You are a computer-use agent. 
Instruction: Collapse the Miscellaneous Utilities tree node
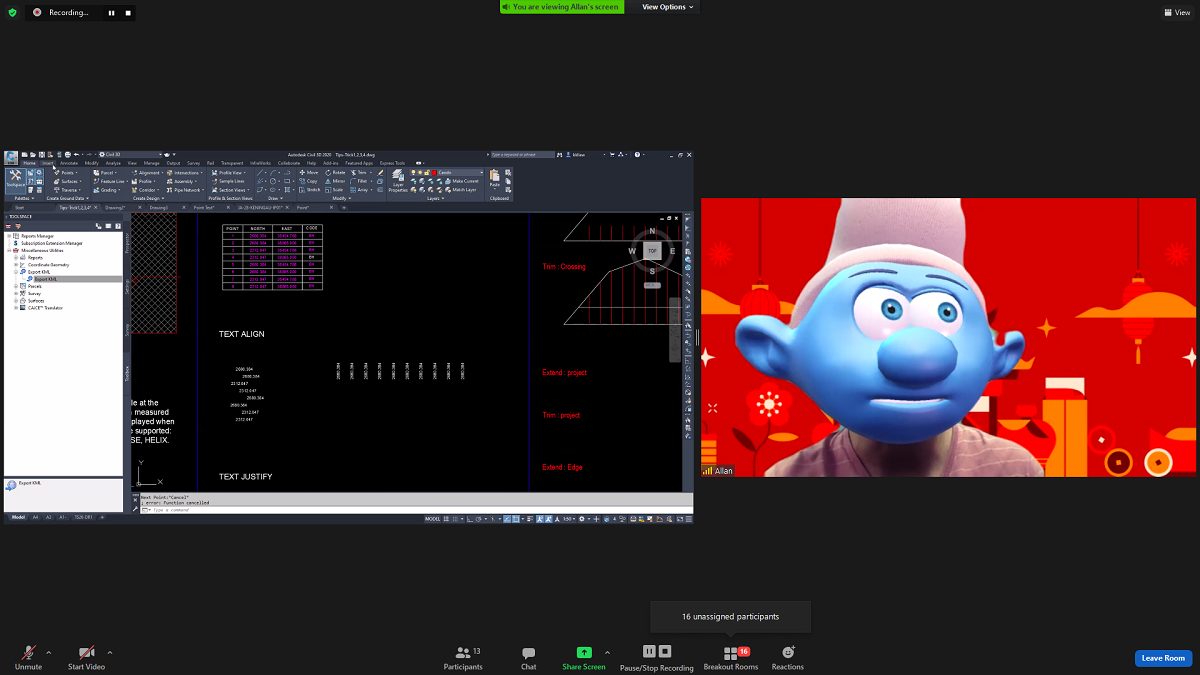(x=9, y=250)
